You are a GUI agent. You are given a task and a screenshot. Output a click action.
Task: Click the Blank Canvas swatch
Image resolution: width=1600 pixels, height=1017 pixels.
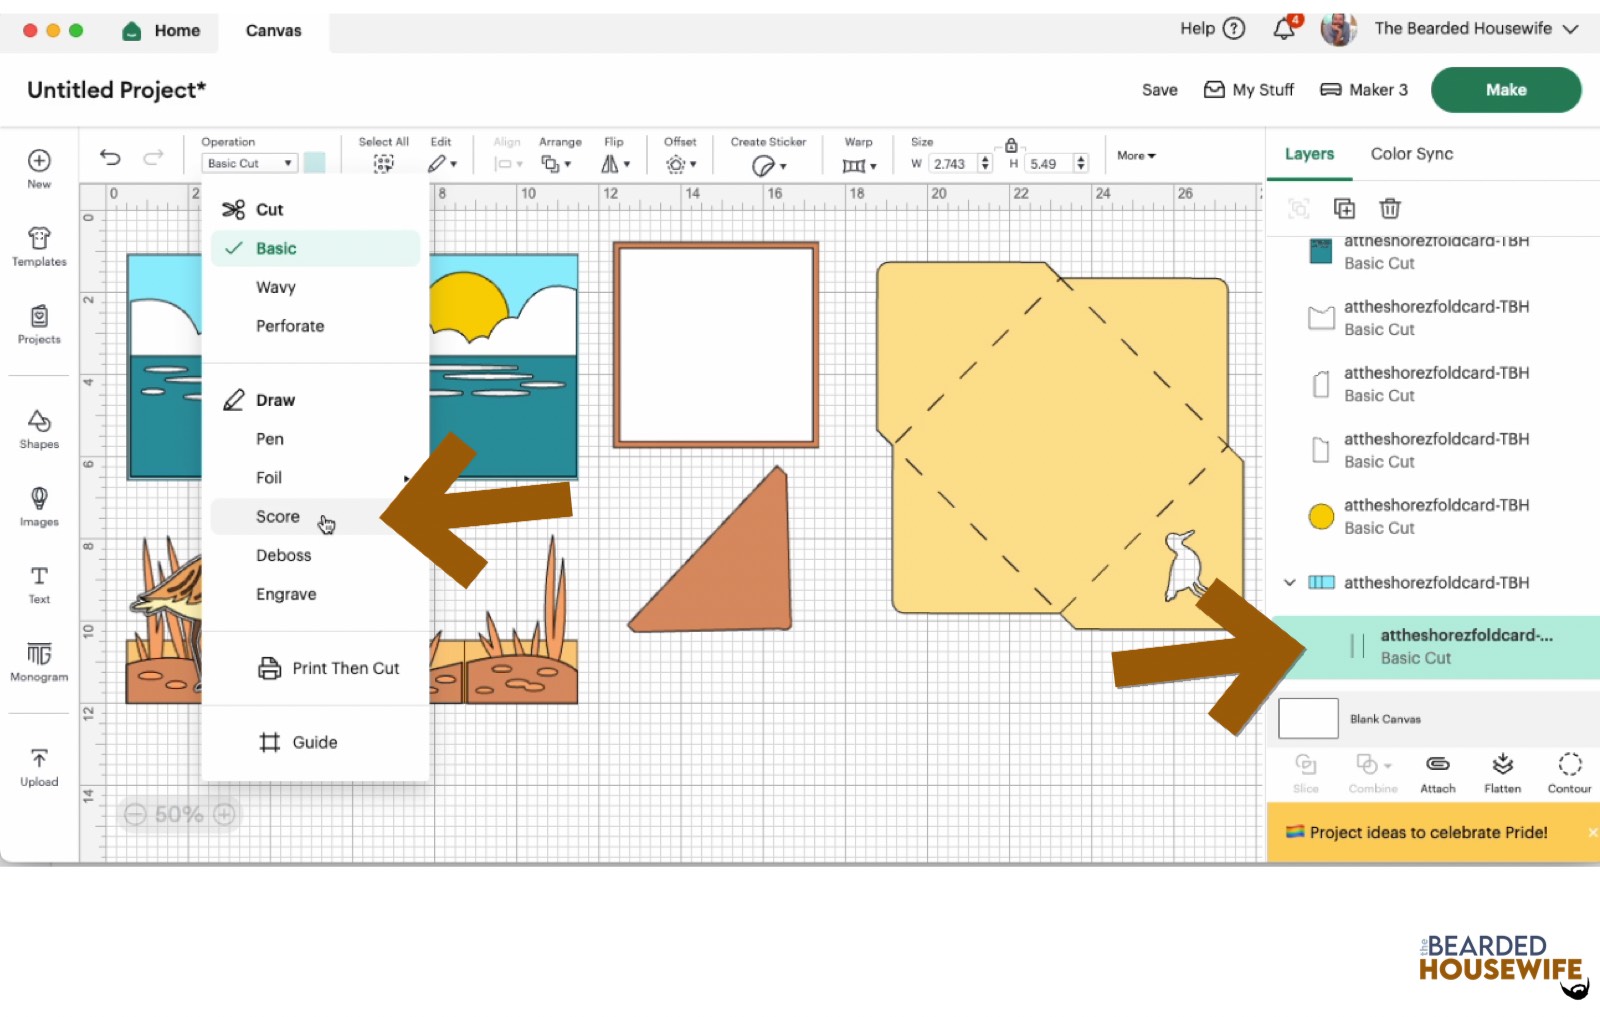click(1308, 719)
